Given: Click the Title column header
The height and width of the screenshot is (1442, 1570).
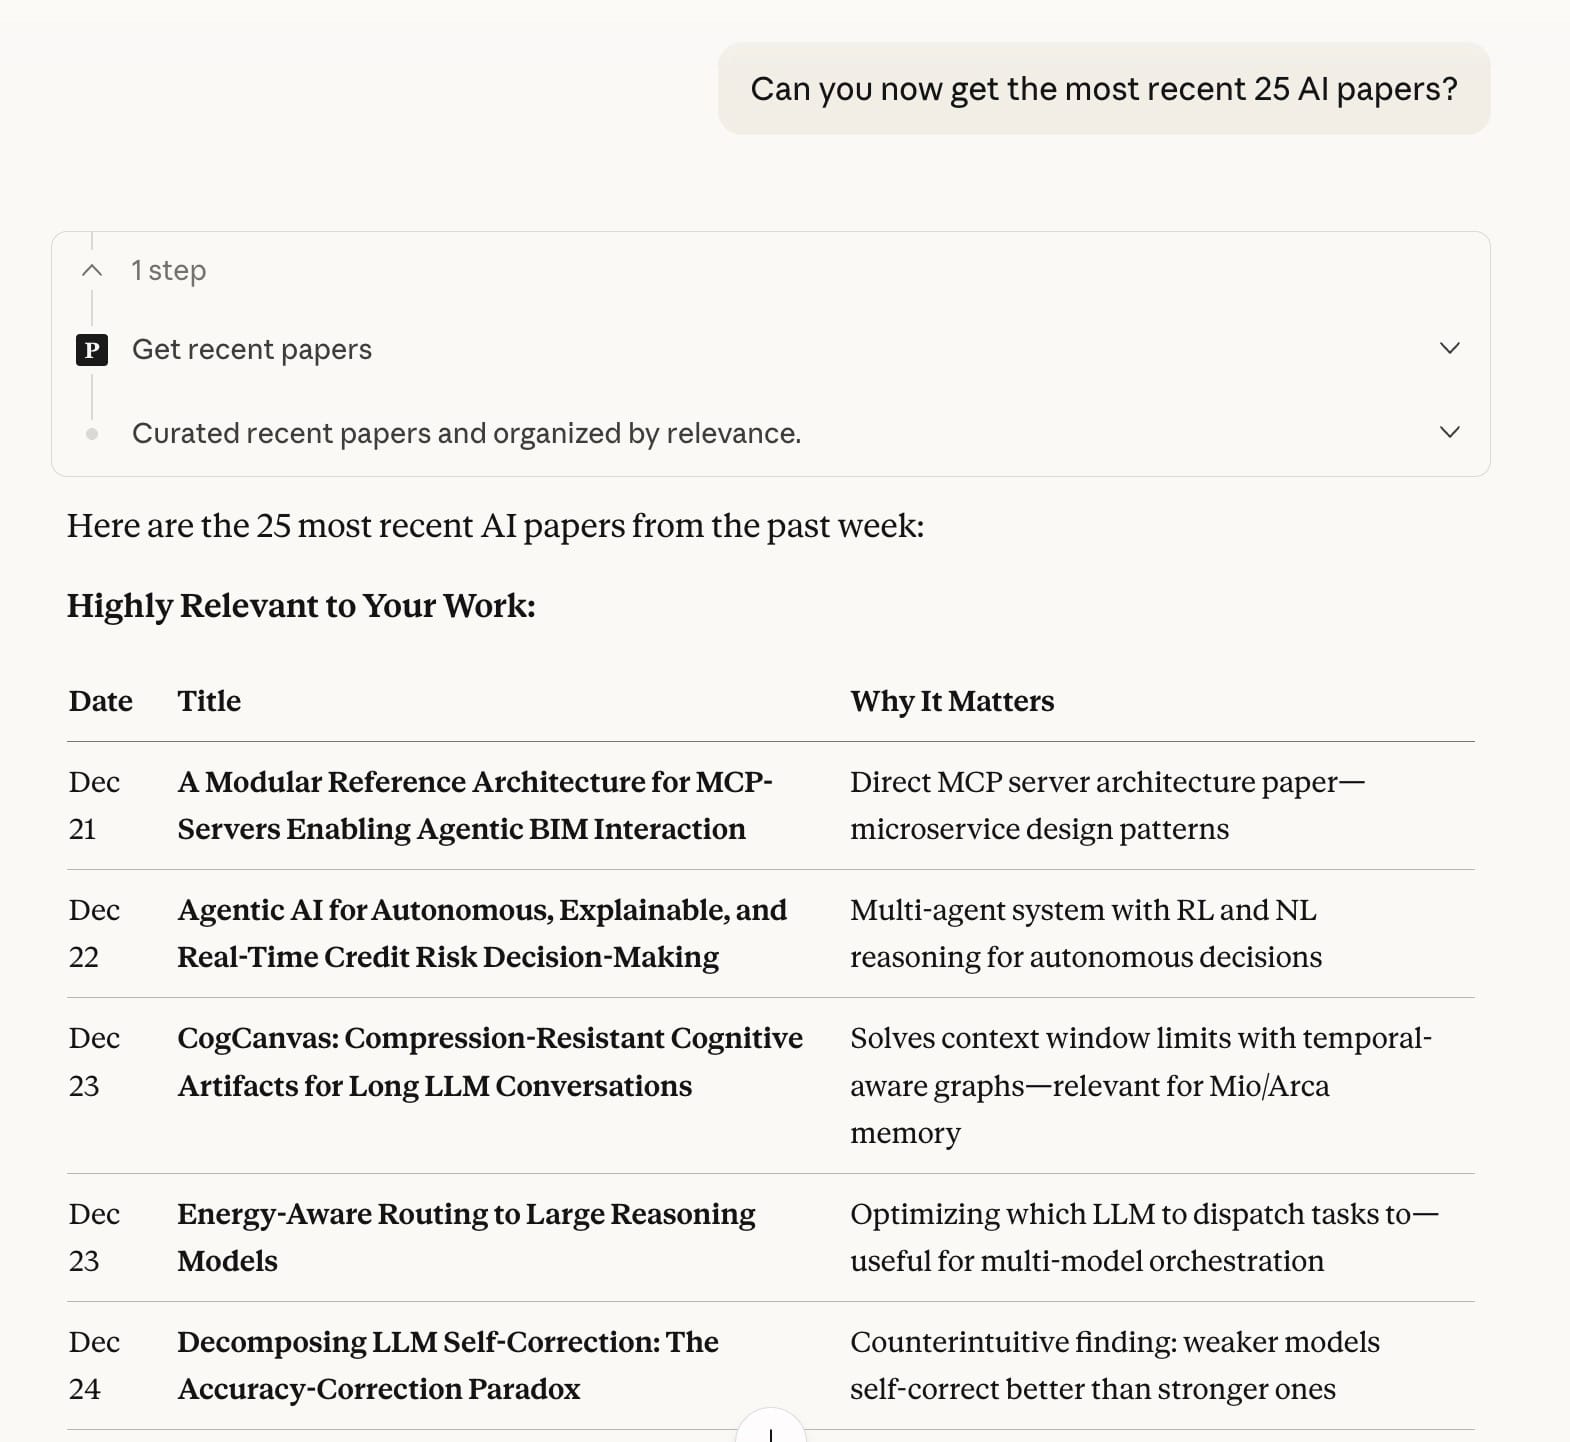Looking at the screenshot, I should click(x=209, y=701).
